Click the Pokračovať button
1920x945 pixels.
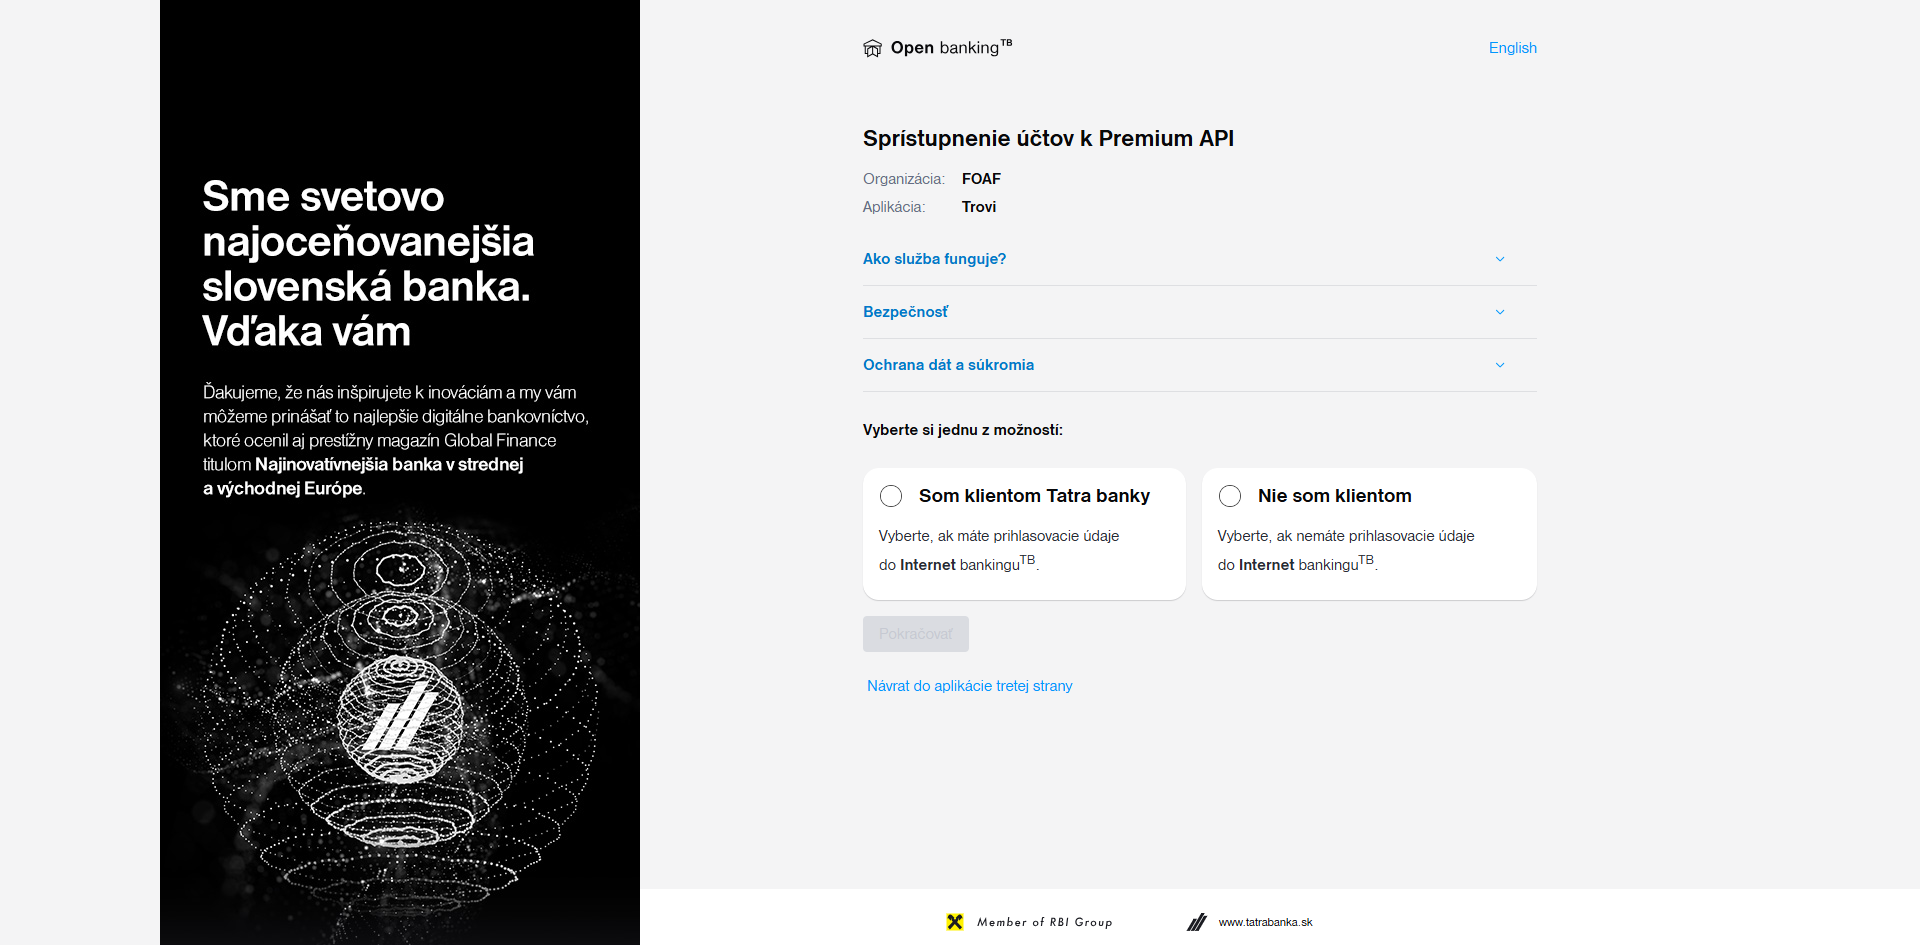[916, 634]
